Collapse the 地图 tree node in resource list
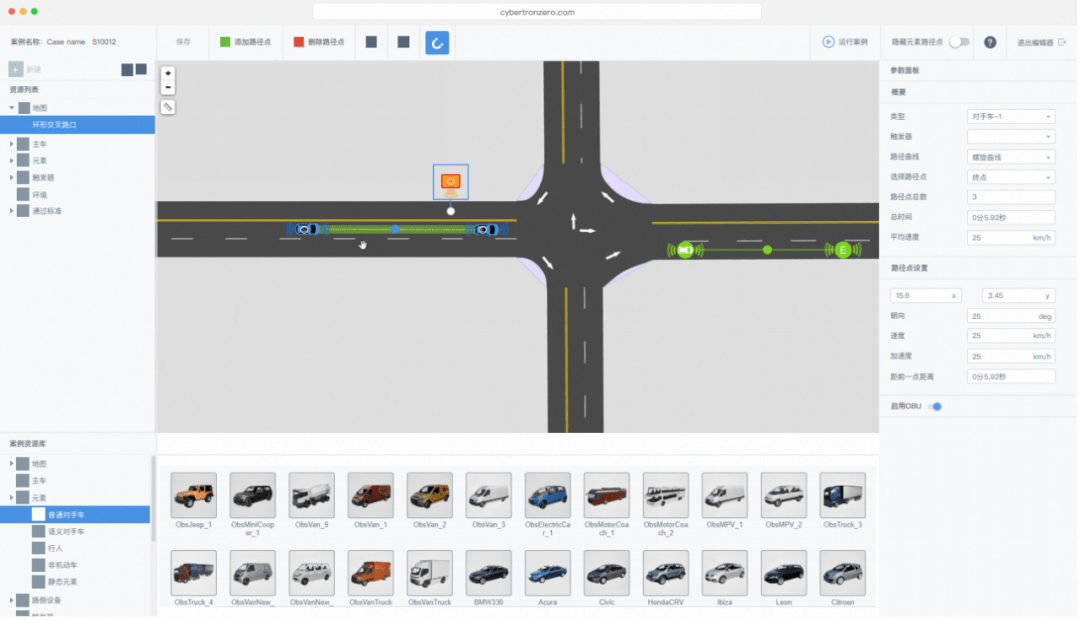 [12, 107]
